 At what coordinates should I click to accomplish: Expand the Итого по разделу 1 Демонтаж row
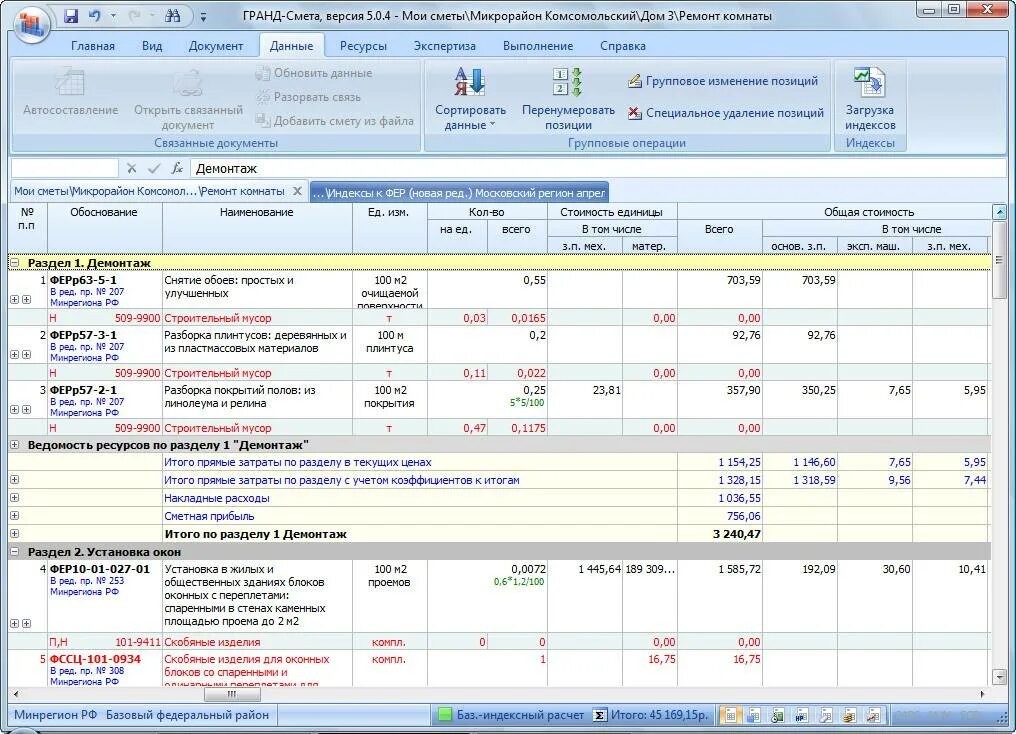14,534
